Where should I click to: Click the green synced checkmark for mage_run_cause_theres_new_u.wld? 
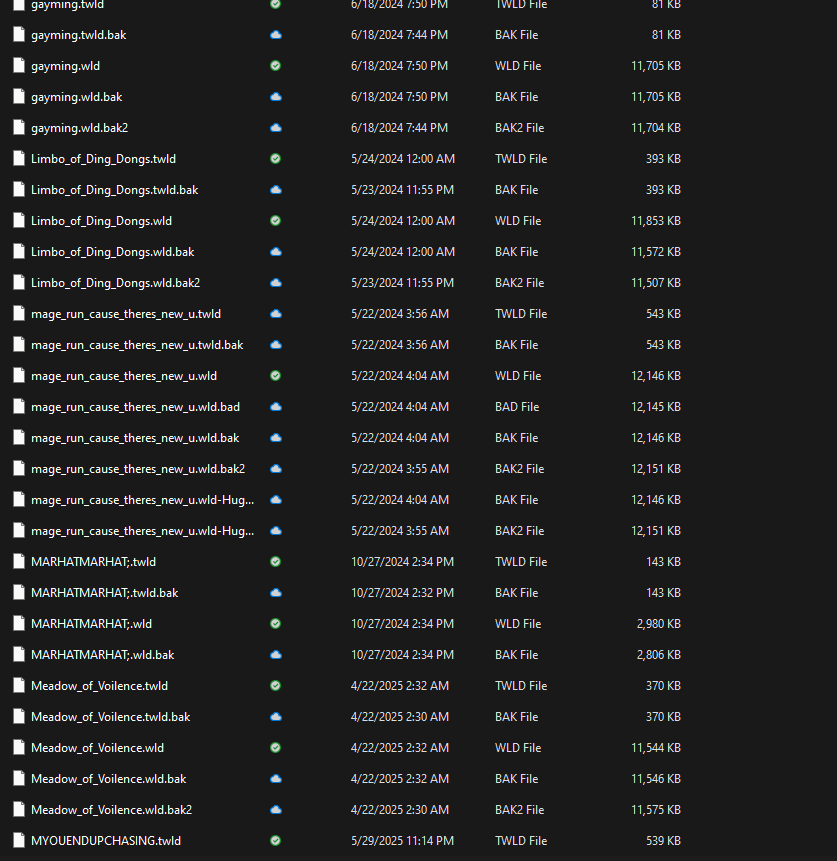[276, 376]
